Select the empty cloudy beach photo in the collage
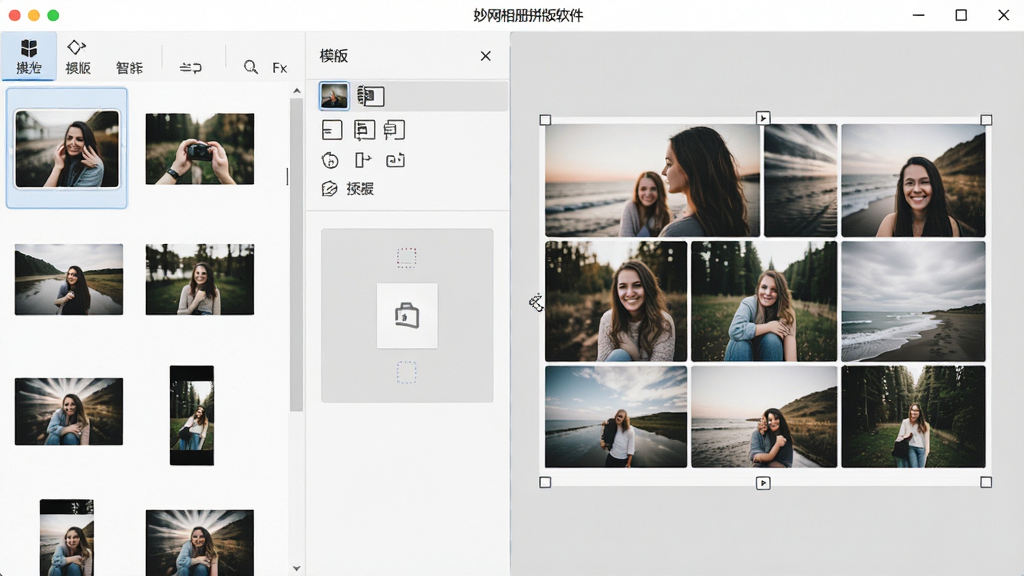The image size is (1024, 576). point(913,301)
